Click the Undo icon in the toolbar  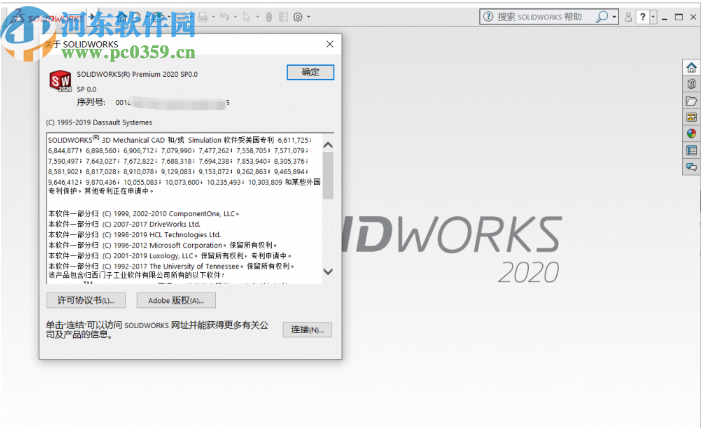(224, 17)
